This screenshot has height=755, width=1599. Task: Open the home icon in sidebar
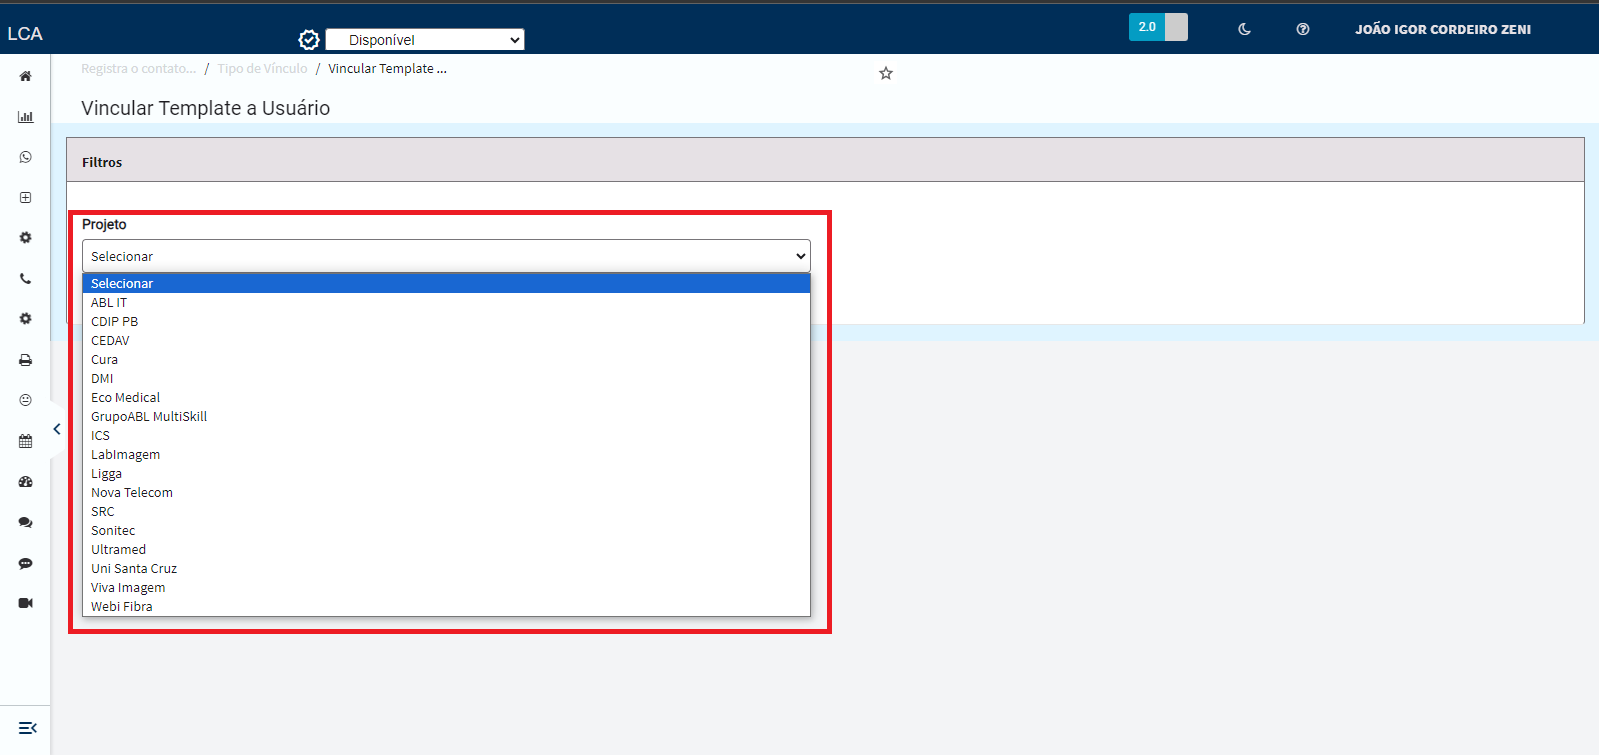pos(25,76)
